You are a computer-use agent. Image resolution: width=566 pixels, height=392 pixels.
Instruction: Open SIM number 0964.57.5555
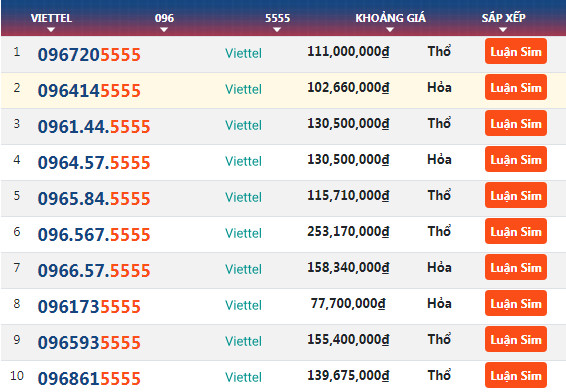94,163
